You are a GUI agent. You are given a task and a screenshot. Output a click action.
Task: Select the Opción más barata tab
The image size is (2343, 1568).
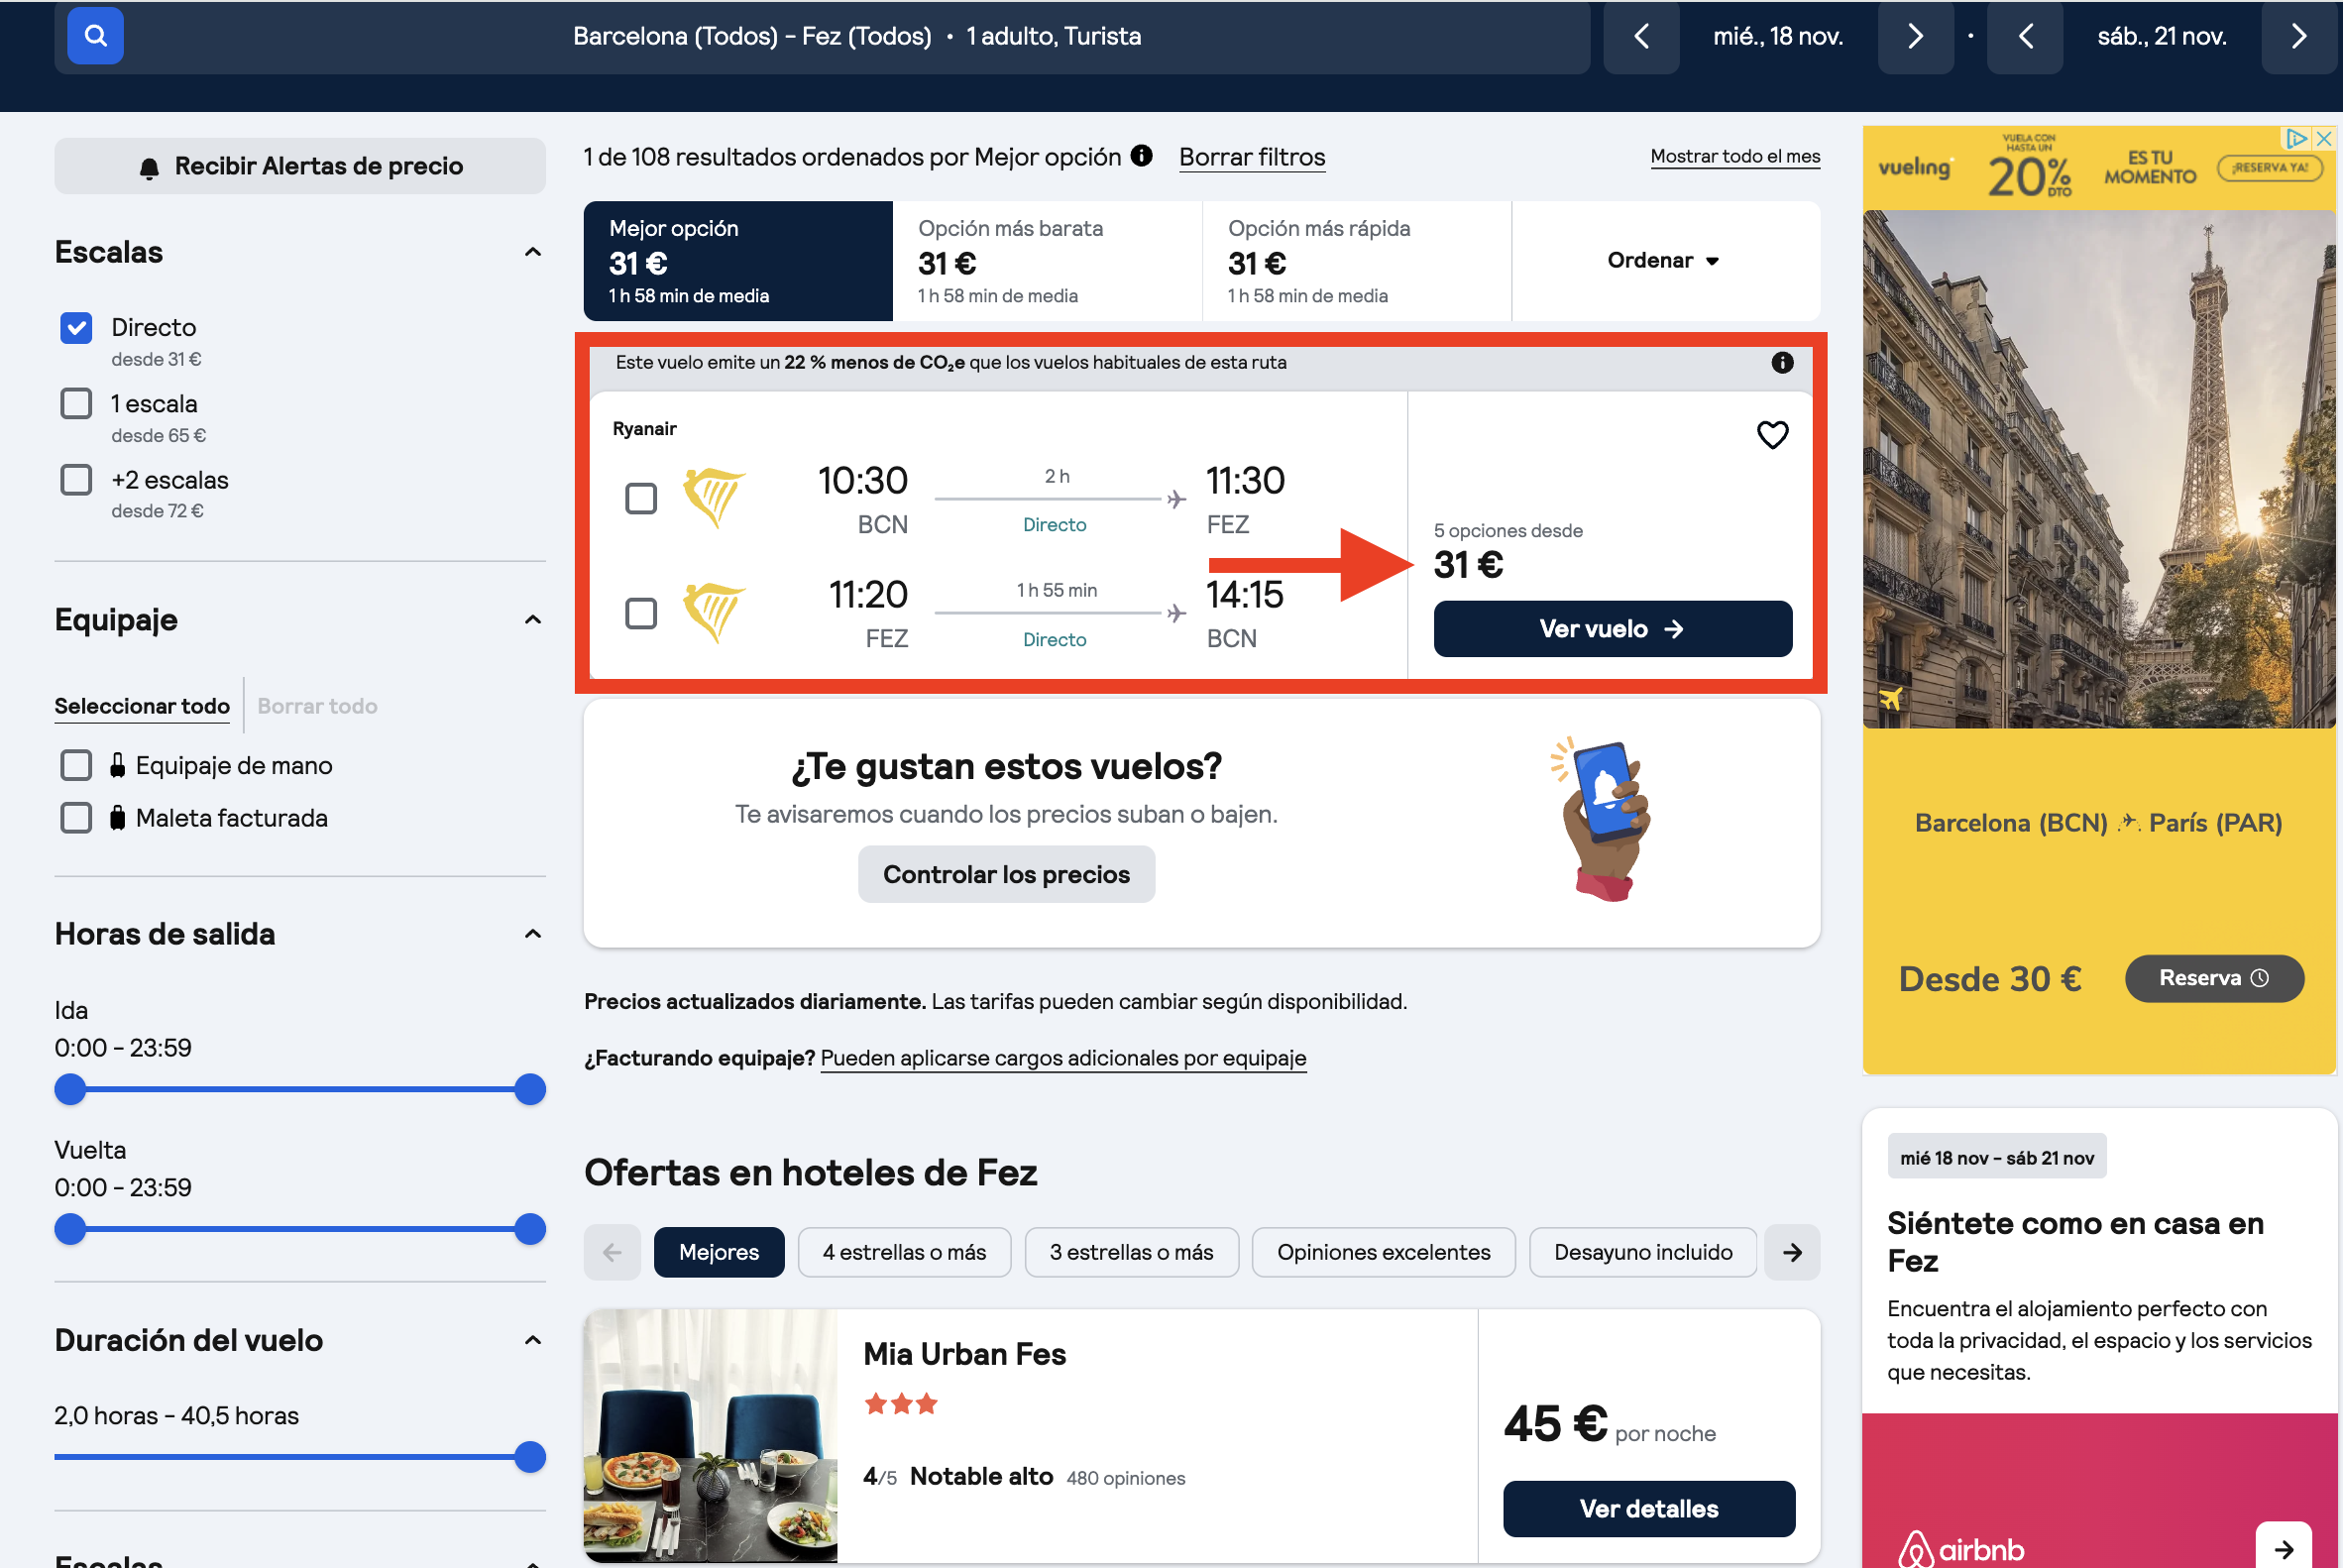point(1047,261)
